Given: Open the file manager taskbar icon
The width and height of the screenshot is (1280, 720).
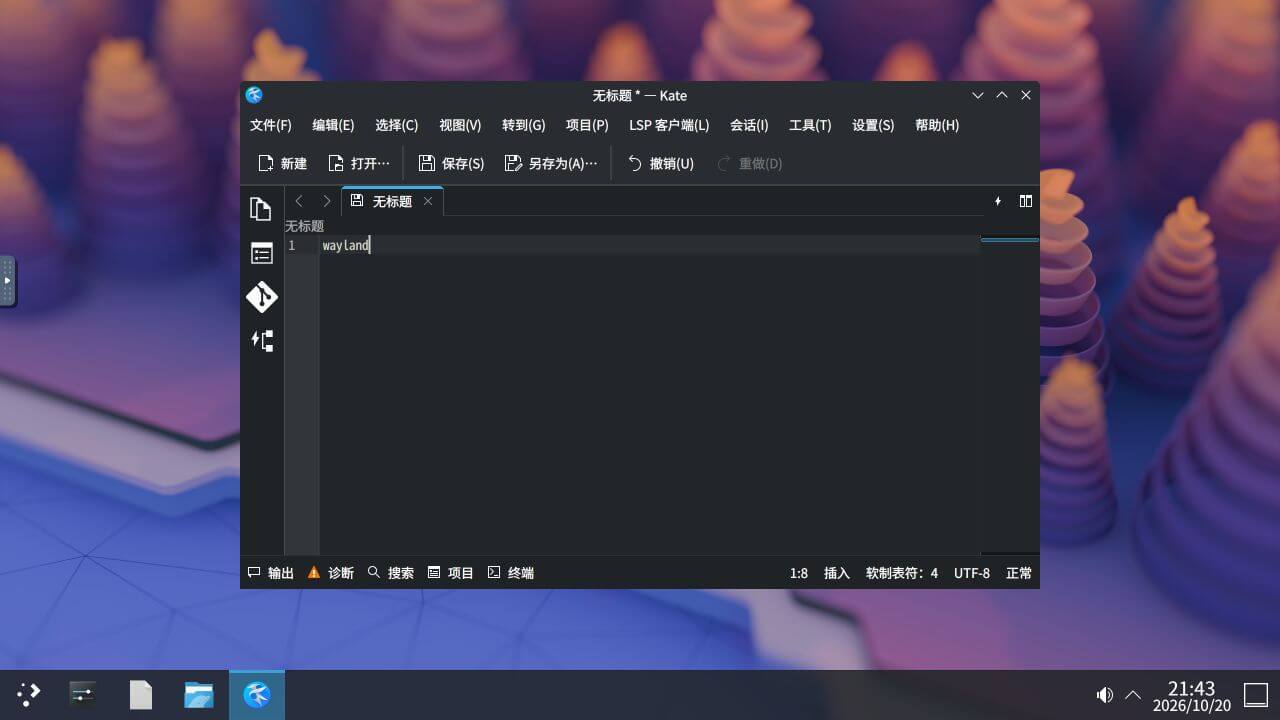Looking at the screenshot, I should tap(199, 694).
